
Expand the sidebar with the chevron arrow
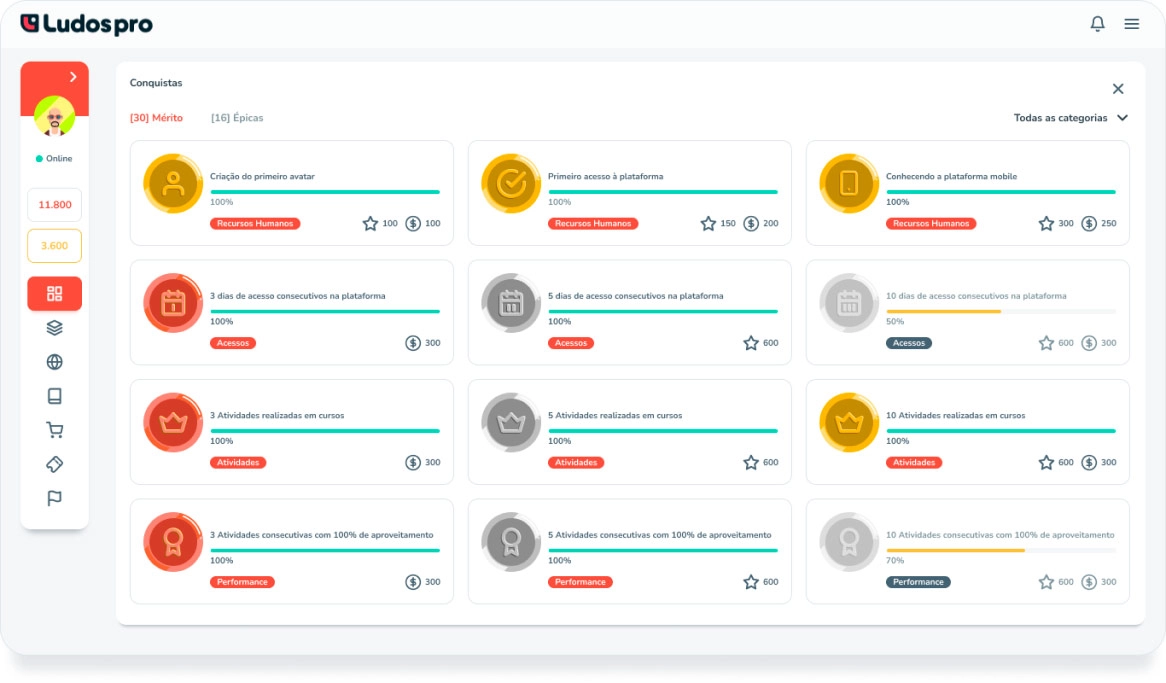[73, 77]
